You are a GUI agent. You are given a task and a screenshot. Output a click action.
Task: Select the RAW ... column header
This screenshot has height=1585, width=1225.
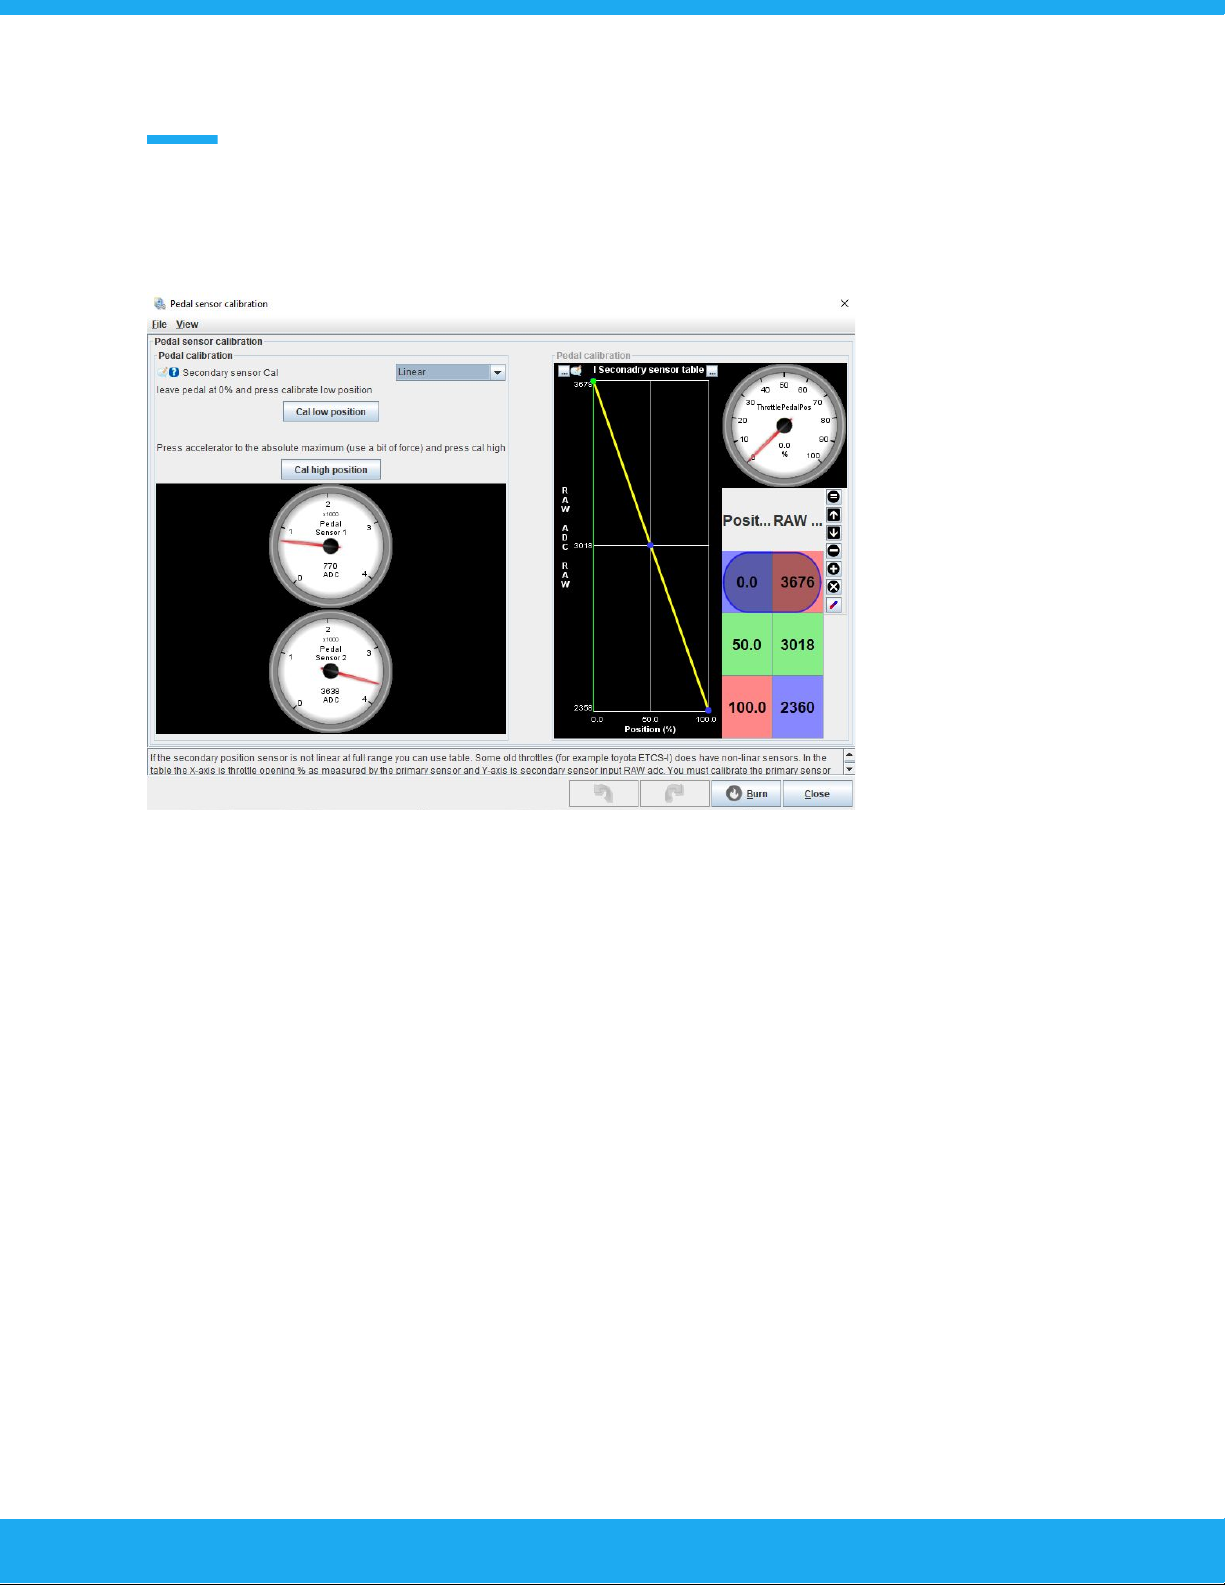click(x=798, y=520)
